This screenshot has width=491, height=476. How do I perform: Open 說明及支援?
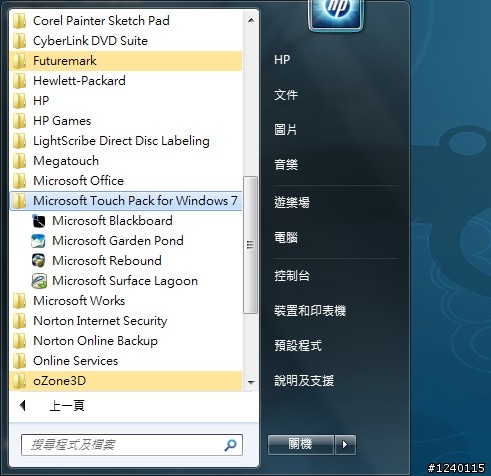point(304,380)
